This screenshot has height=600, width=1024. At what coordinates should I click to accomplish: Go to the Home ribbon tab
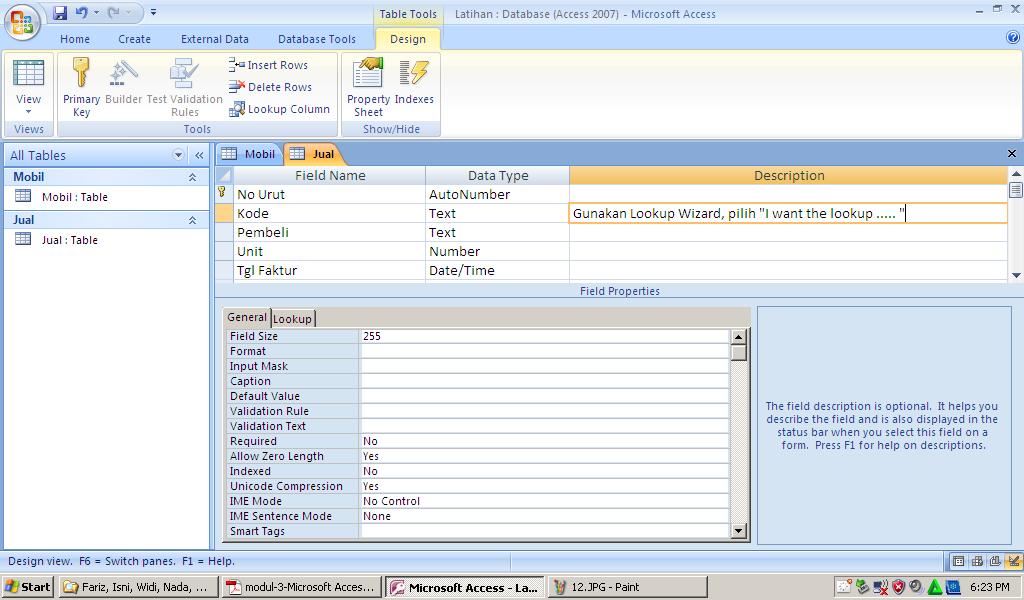75,39
